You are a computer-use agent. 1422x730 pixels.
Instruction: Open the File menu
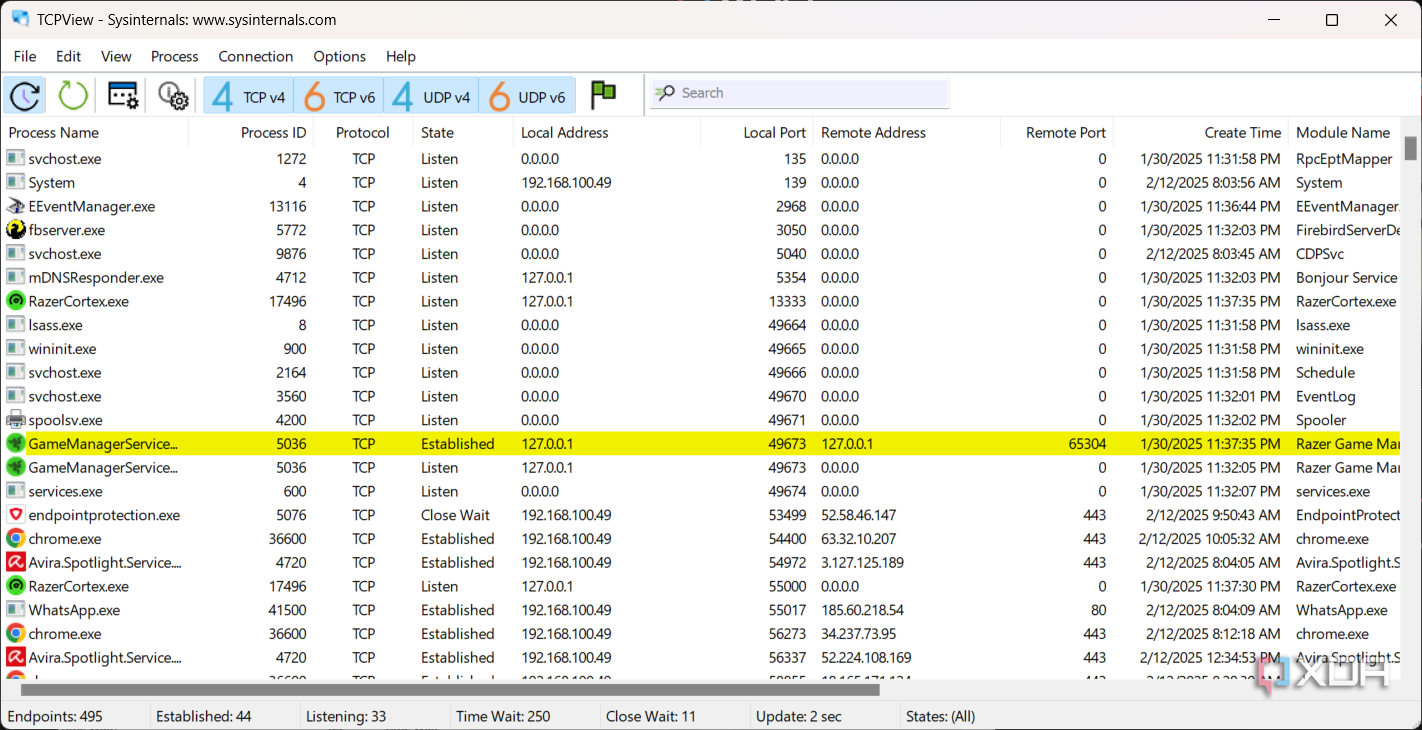coord(25,56)
